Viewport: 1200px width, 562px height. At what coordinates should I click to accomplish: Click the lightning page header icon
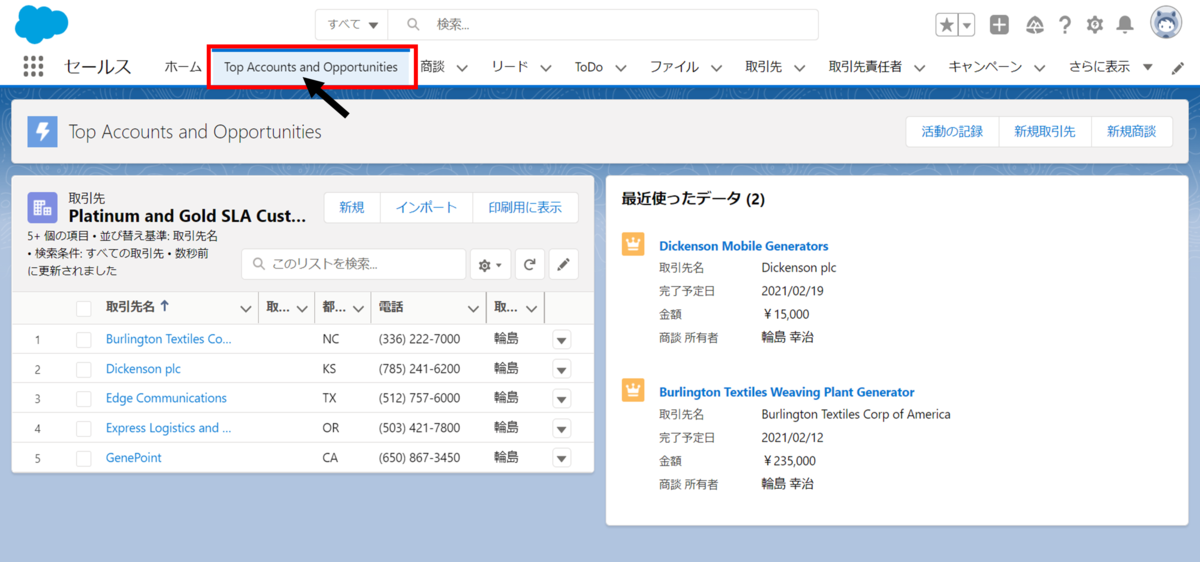coord(42,132)
